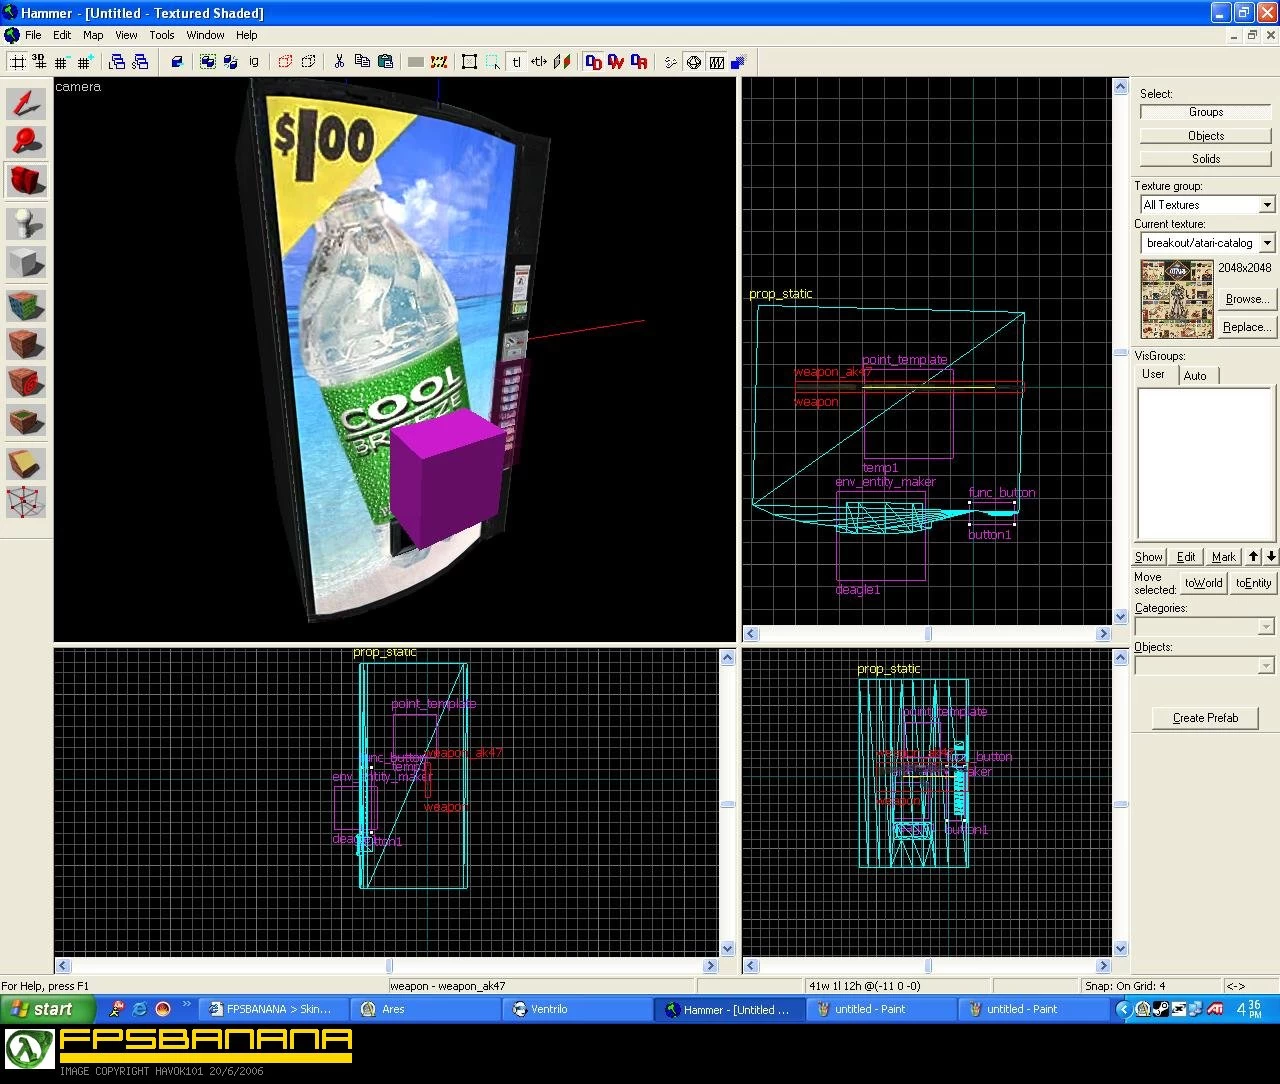Click the Group selection icon

pos(208,62)
